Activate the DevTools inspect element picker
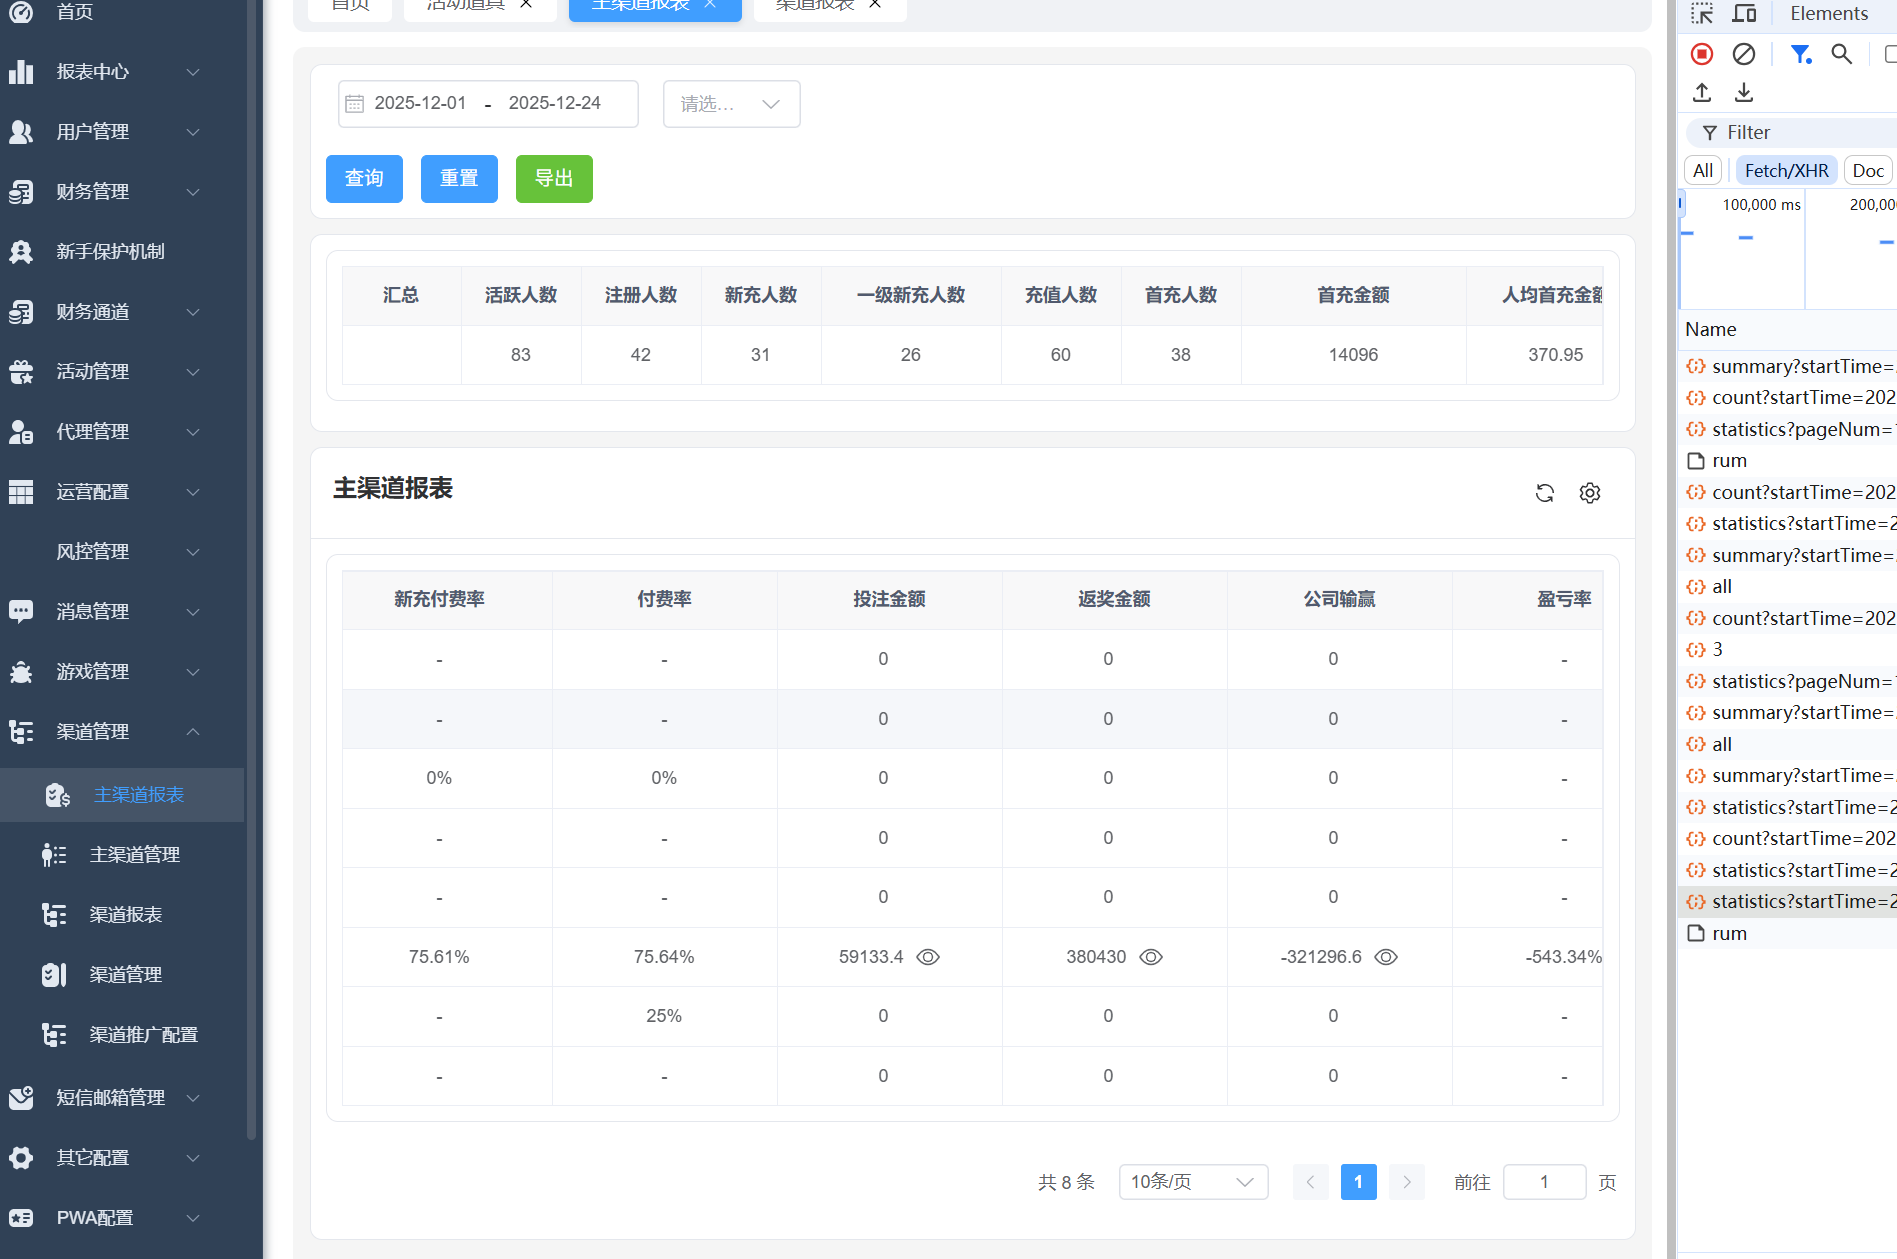Viewport: 1897px width, 1259px height. click(1702, 13)
